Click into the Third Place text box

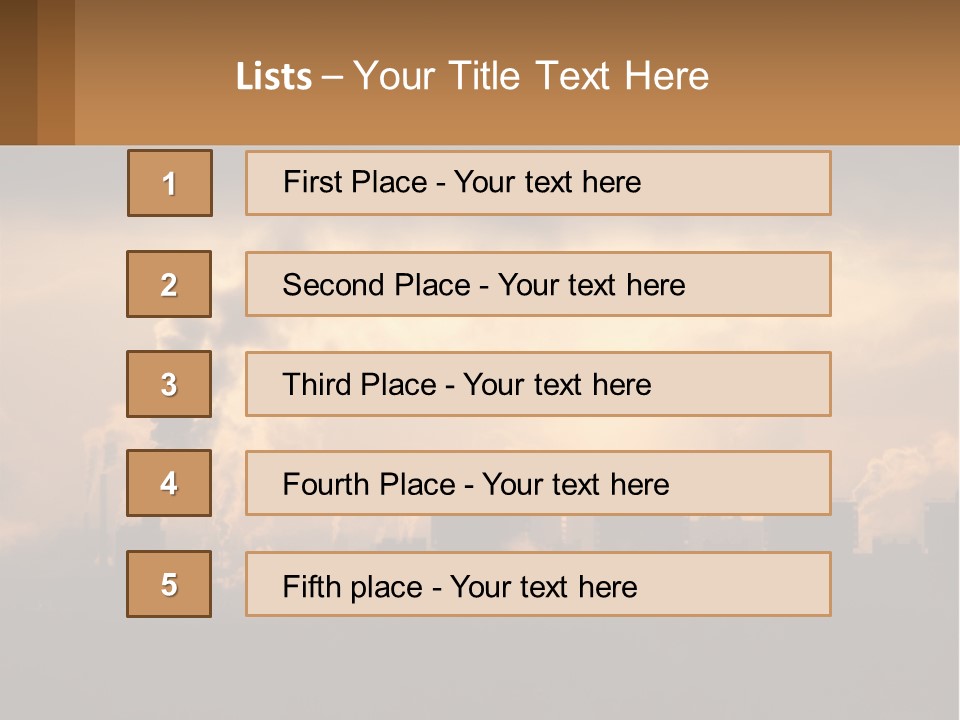click(x=538, y=384)
